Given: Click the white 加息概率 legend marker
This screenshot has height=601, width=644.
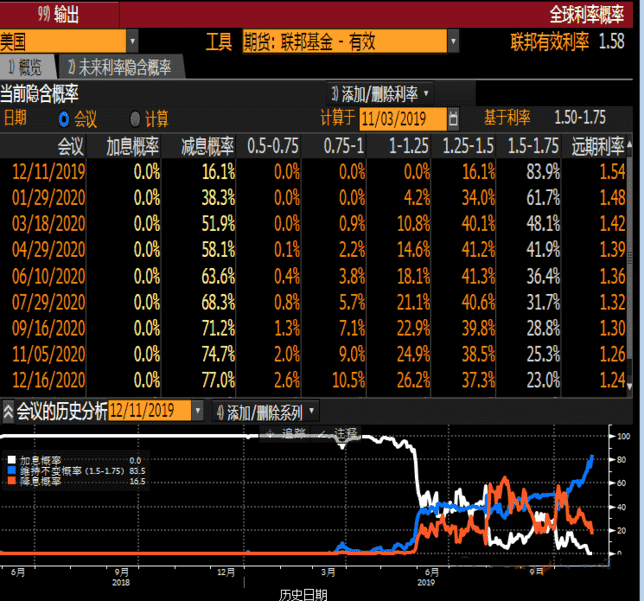Looking at the screenshot, I should pos(11,459).
